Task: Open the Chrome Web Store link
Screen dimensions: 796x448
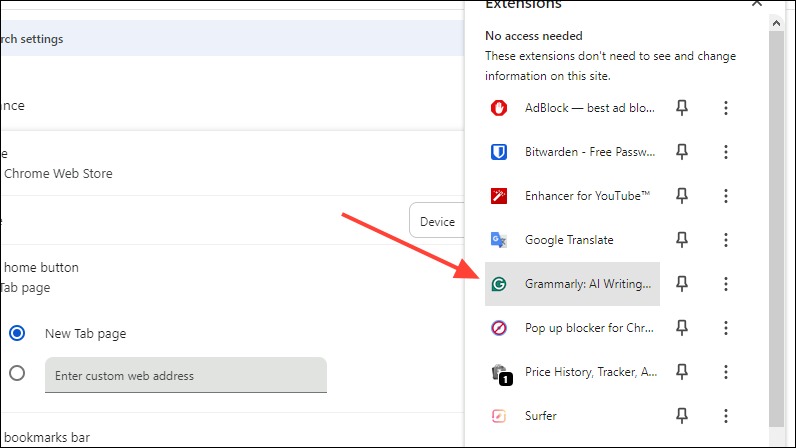Action: tap(58, 173)
